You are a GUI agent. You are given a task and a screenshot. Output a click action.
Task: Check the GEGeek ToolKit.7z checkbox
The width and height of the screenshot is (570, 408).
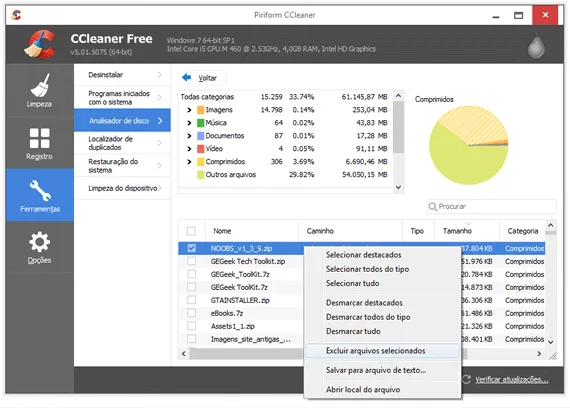click(x=192, y=287)
